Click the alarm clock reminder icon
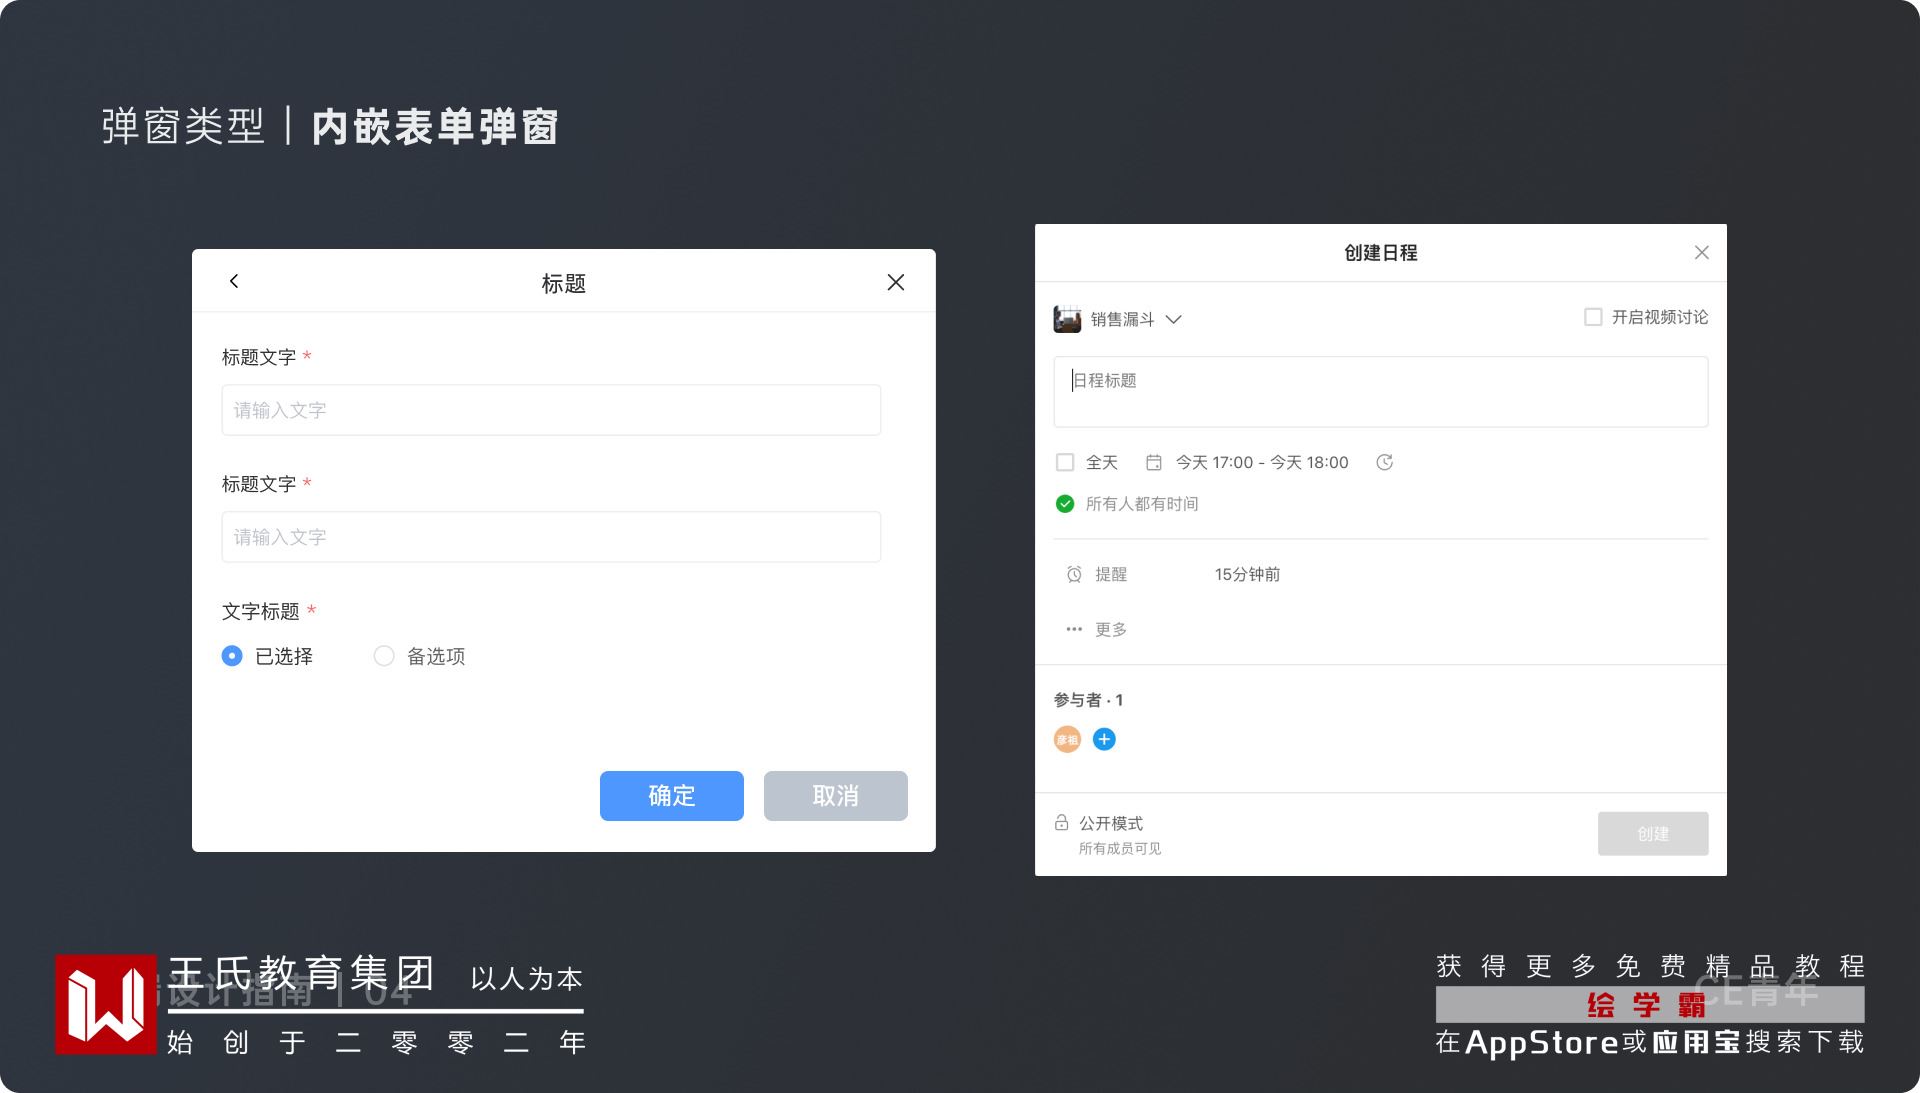The image size is (1920, 1093). point(1074,574)
